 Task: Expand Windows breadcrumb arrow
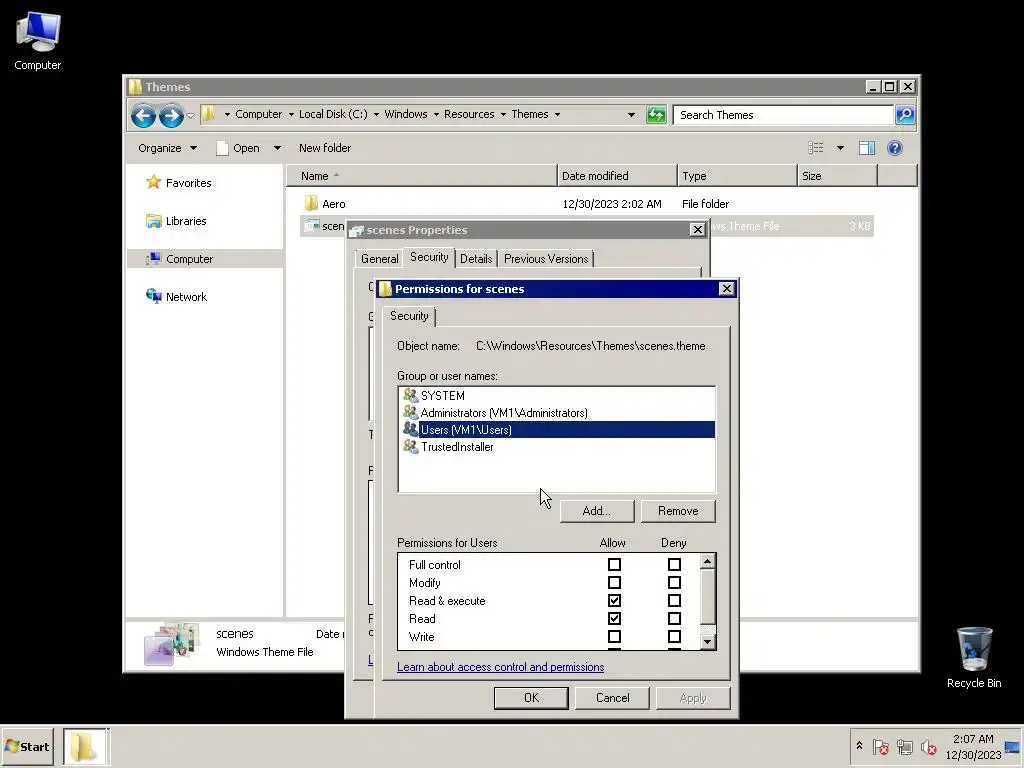pyautogui.click(x=436, y=114)
